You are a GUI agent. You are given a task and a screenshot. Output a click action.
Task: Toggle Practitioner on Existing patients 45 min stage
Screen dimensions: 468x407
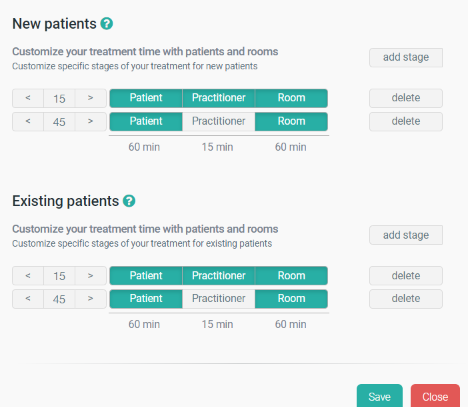pos(219,299)
